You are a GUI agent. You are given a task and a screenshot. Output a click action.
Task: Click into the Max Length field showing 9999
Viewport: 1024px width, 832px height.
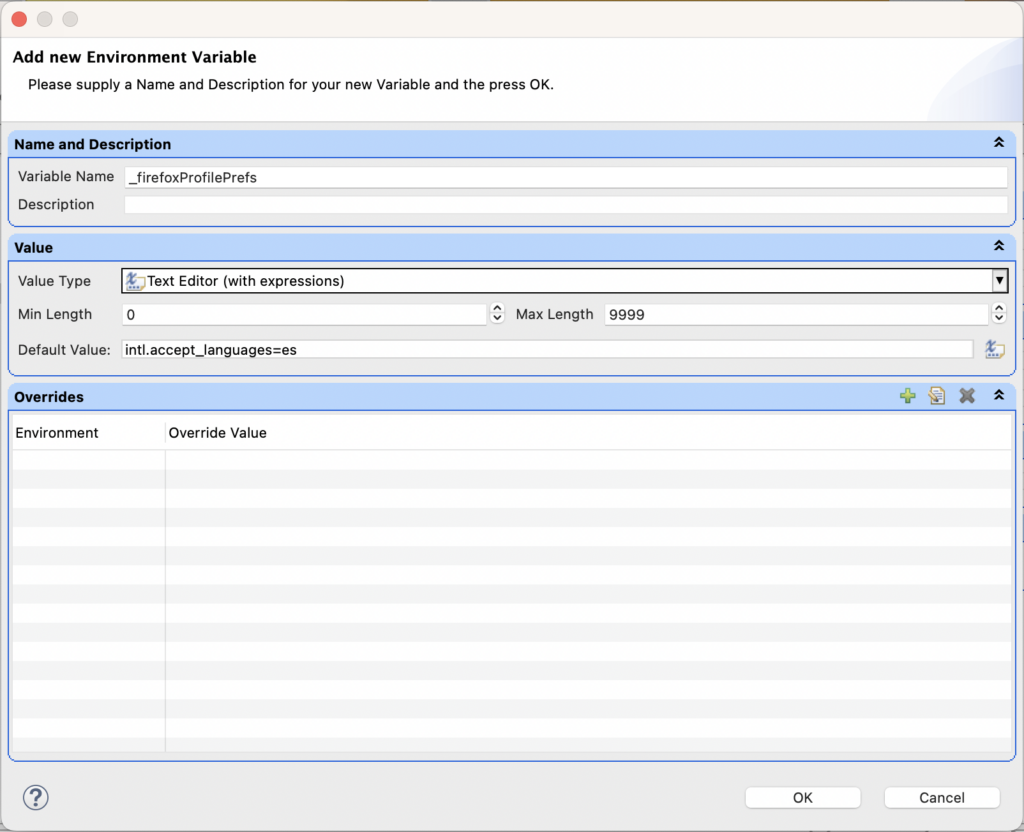pos(796,315)
